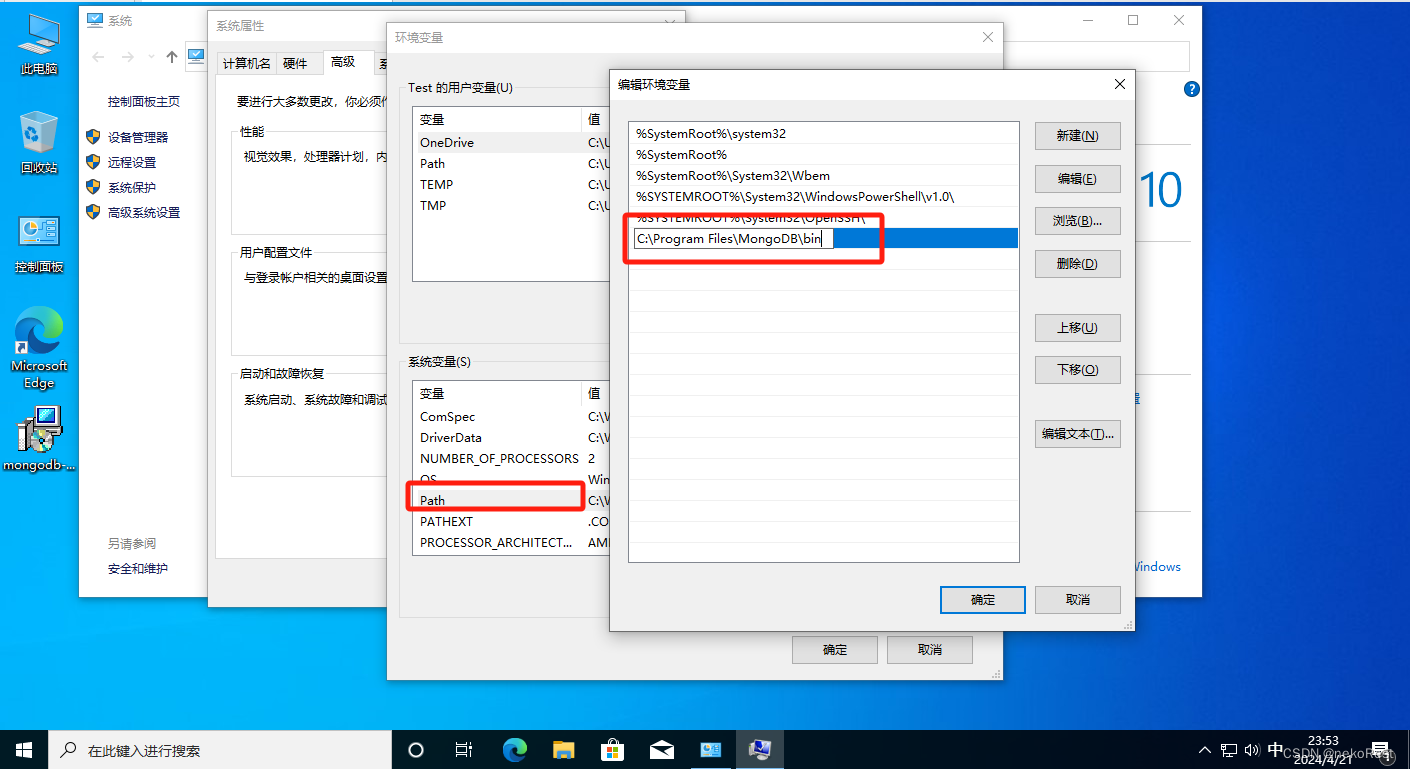1410x769 pixels.
Task: Select the plain %SystemRoot% entry
Action: click(x=823, y=154)
